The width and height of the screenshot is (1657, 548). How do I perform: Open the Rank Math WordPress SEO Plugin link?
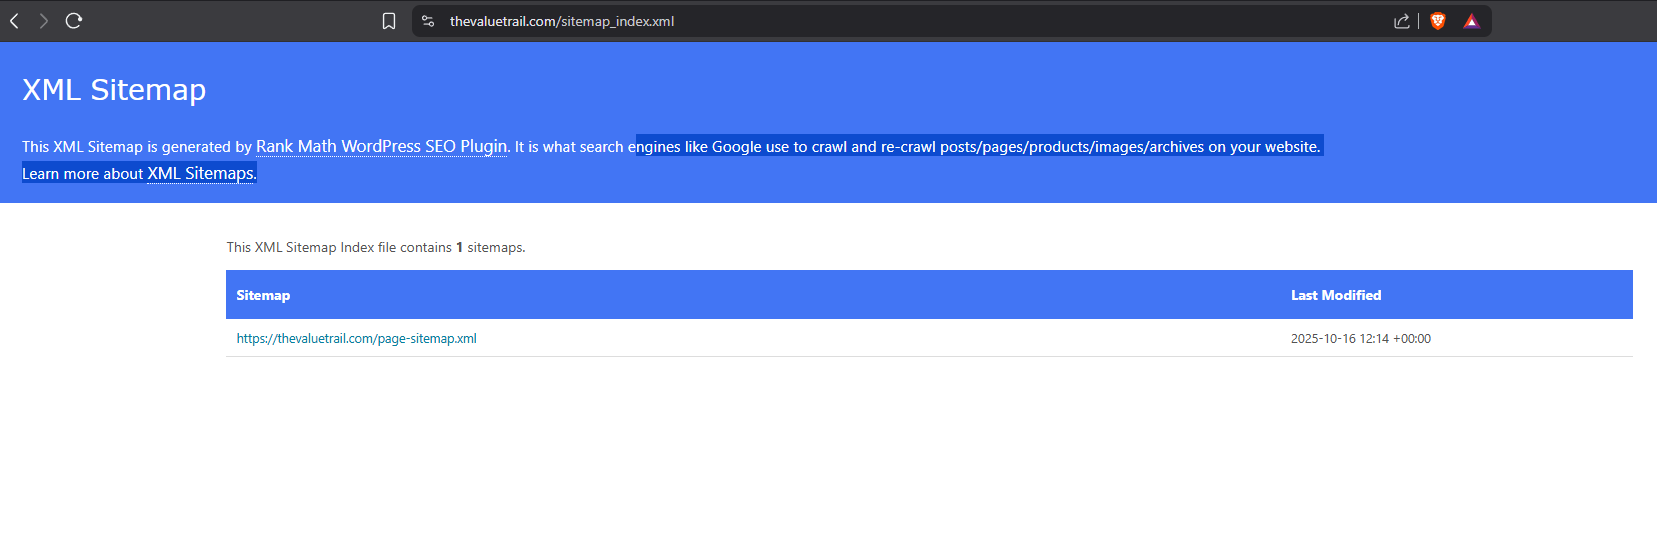coord(381,146)
